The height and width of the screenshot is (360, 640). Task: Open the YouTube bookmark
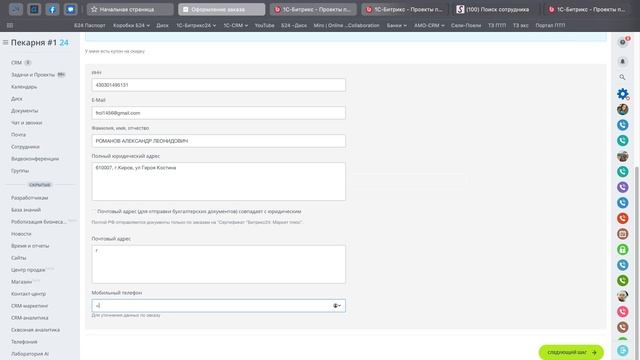pos(264,25)
